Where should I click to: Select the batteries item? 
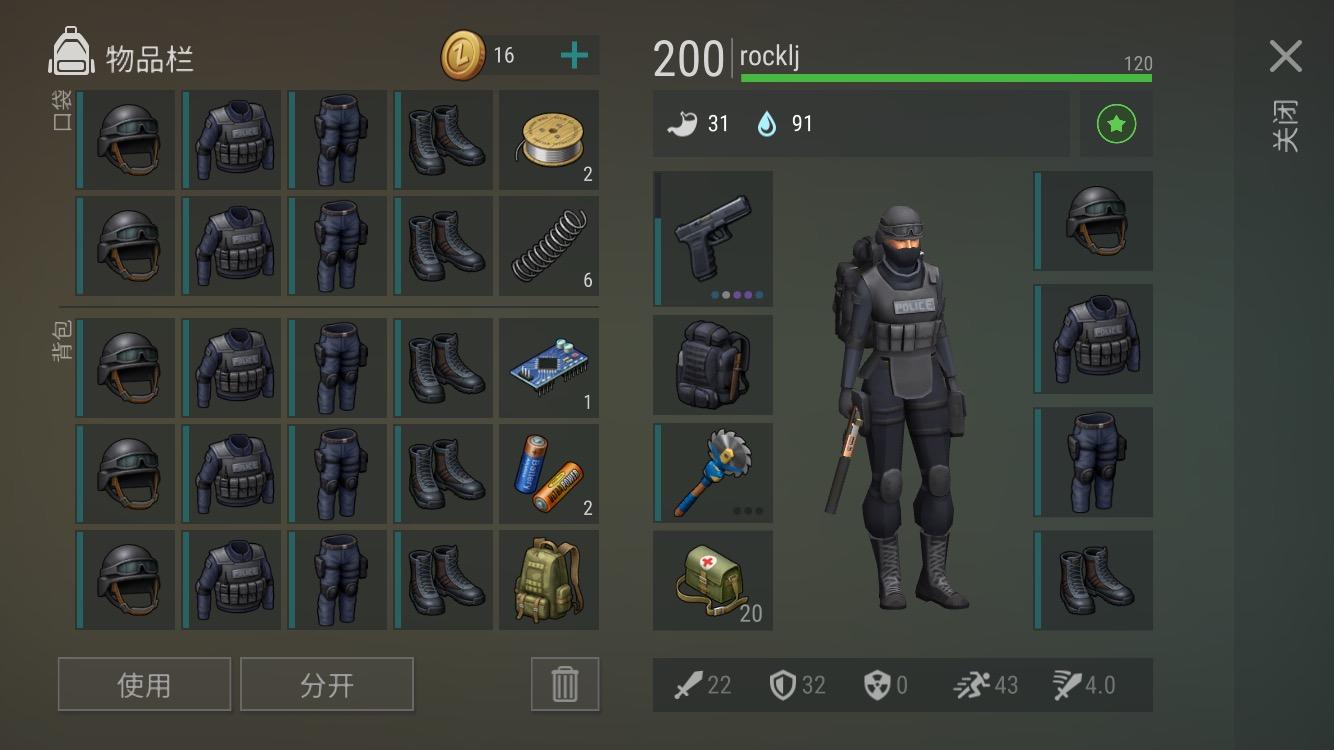click(x=549, y=474)
